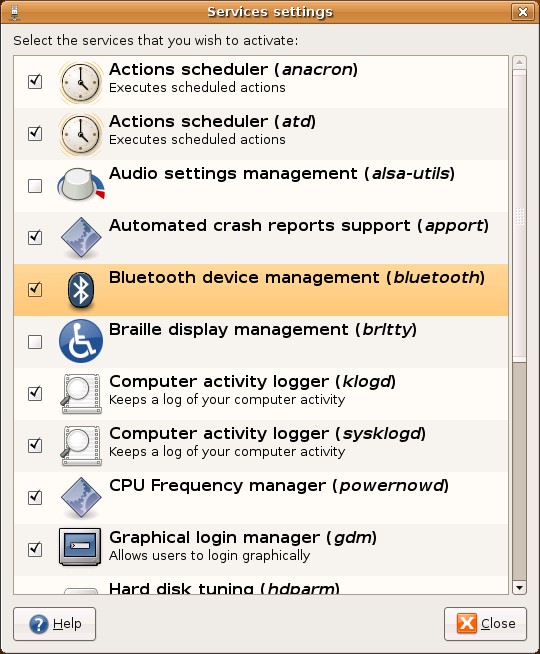This screenshot has width=540, height=654.
Task: Open the Help button
Action: (x=55, y=624)
